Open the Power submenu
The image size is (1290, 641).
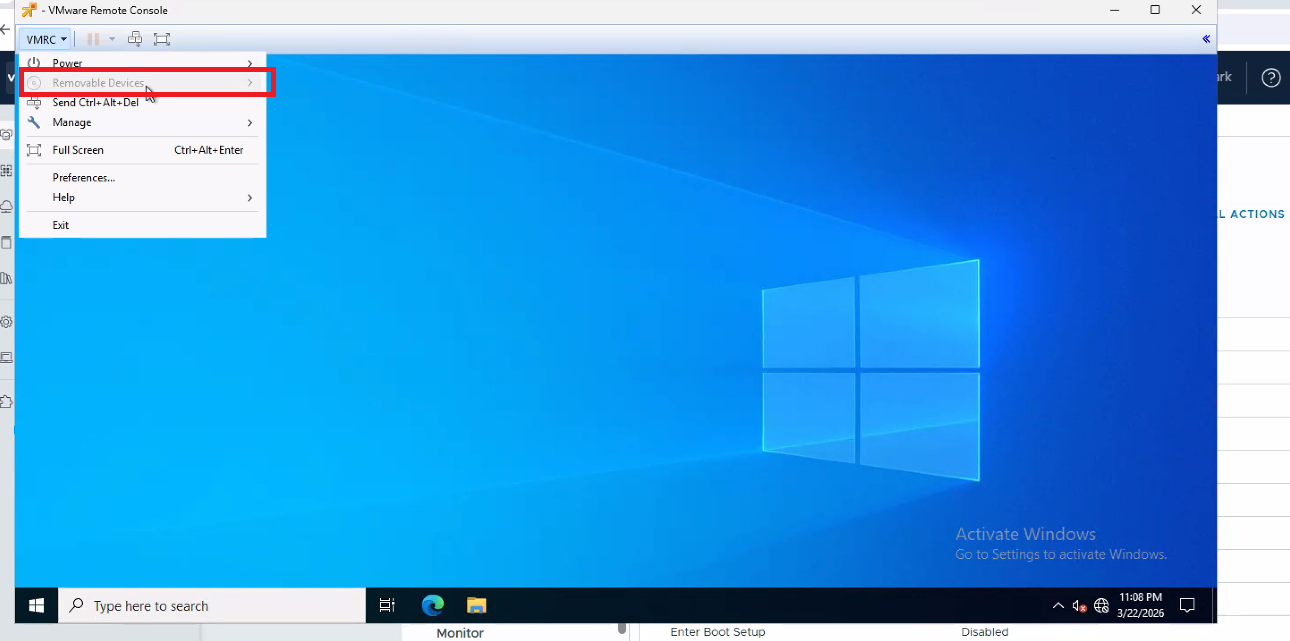click(141, 63)
